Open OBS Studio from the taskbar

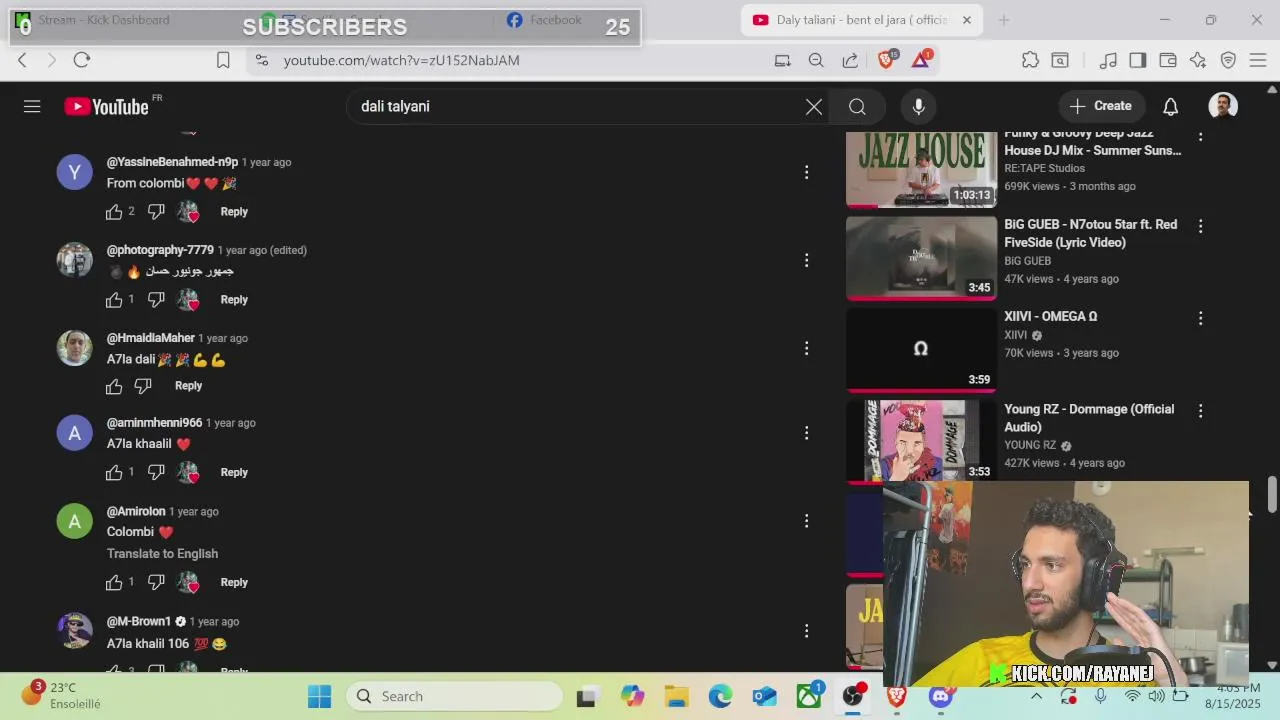[x=852, y=696]
